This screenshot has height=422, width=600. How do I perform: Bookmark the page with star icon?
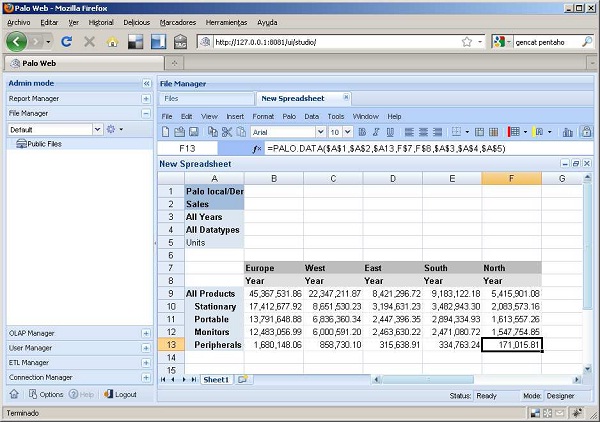coord(467,42)
